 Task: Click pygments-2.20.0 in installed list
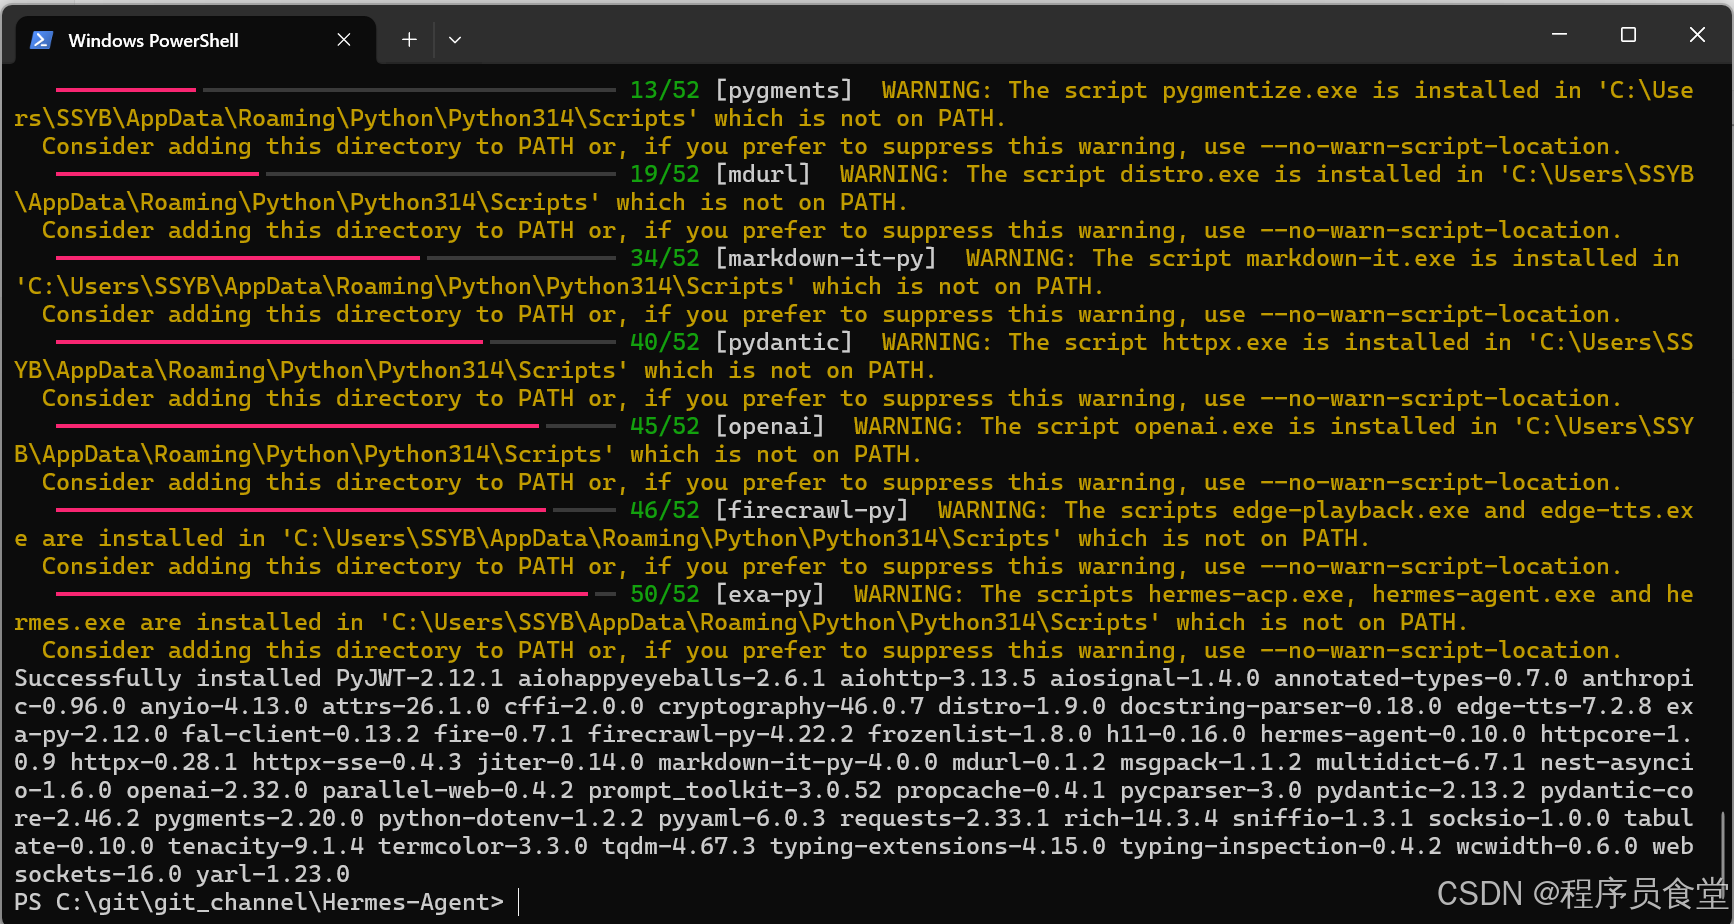[x=259, y=818]
